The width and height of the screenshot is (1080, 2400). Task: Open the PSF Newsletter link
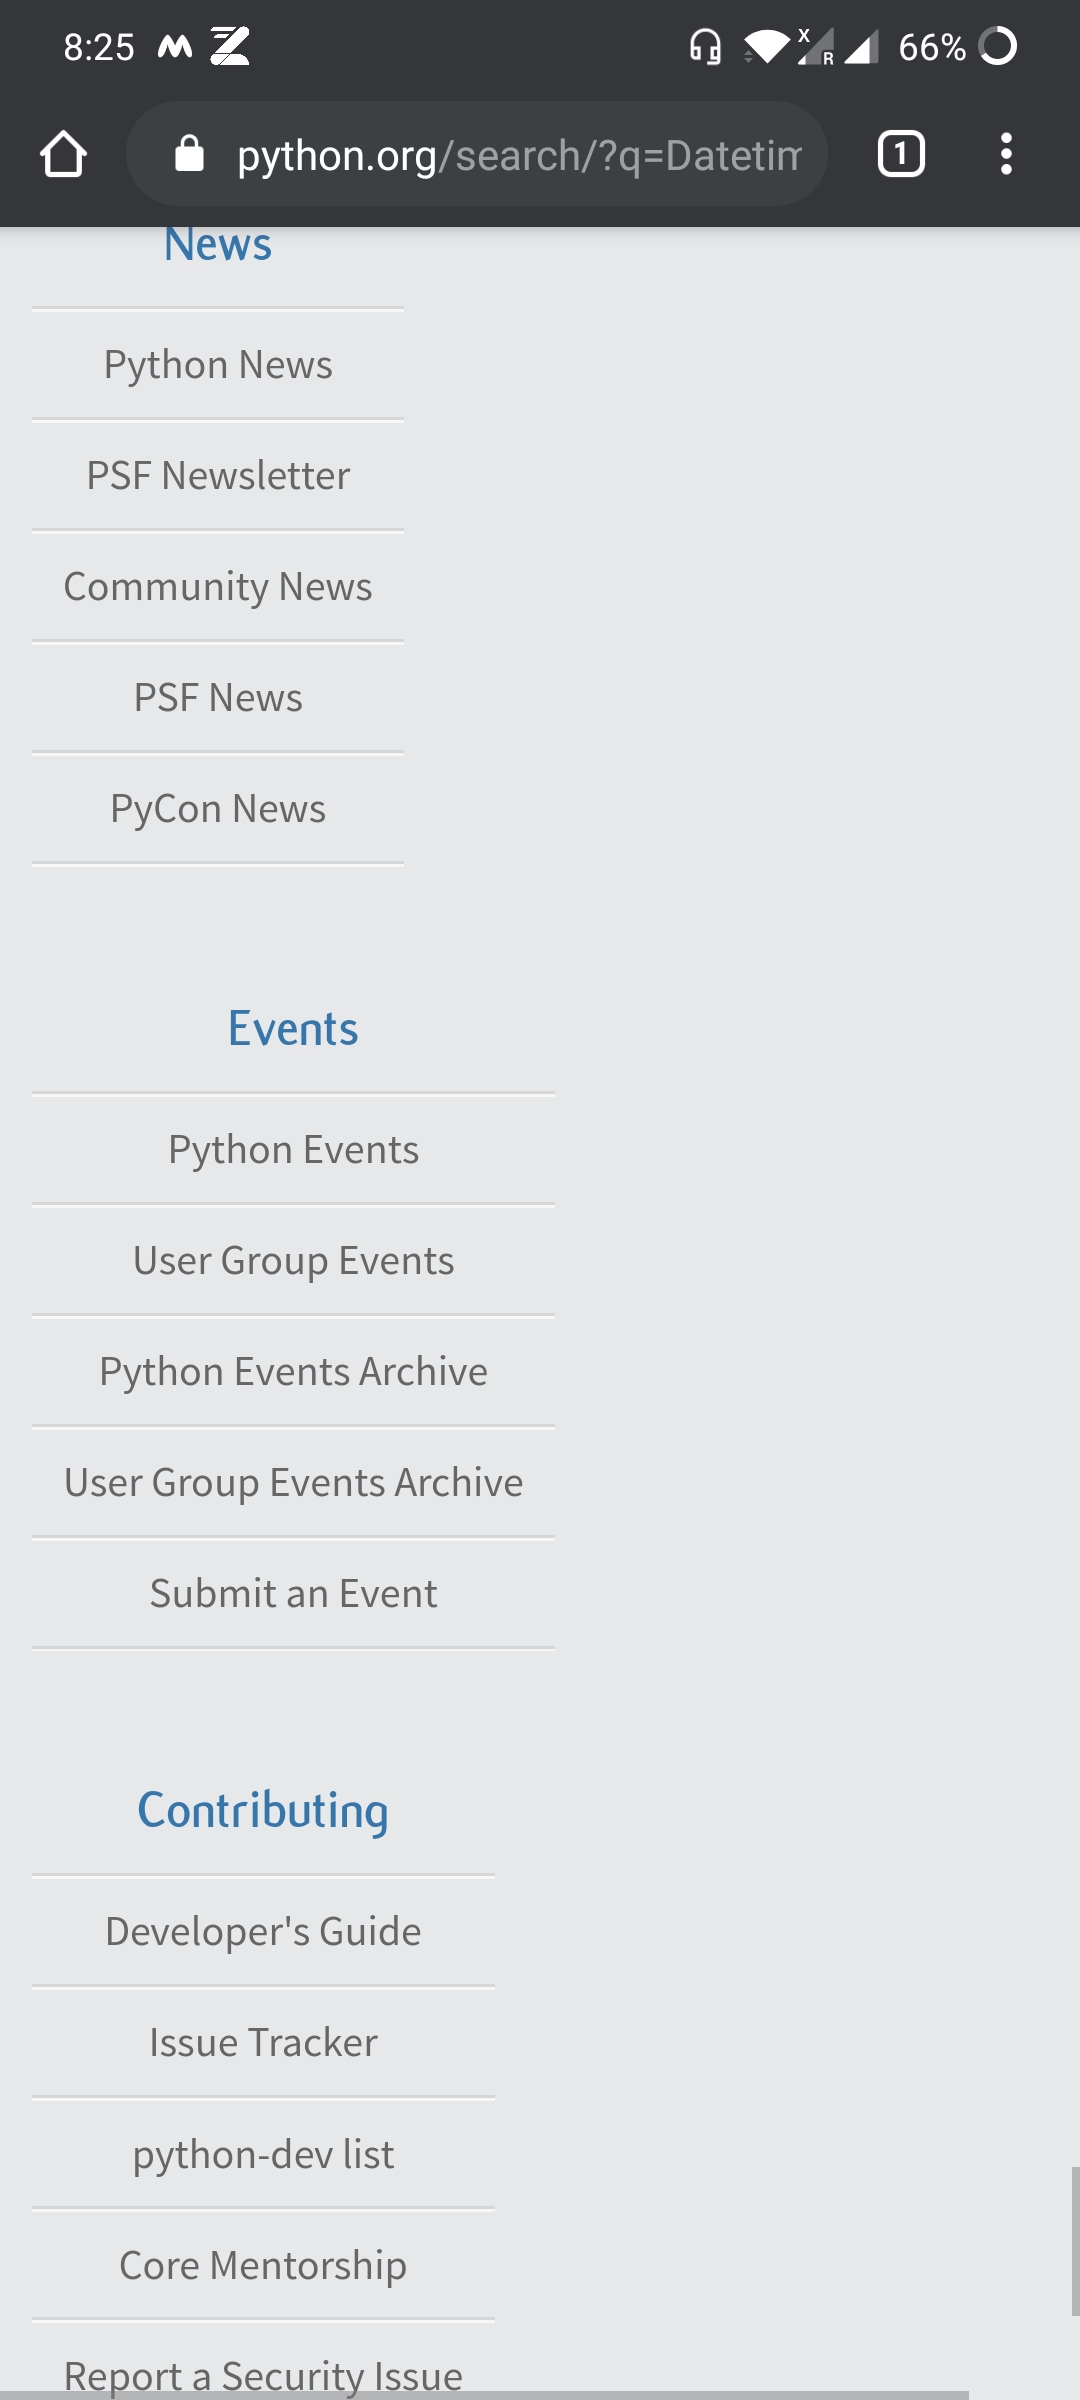coord(218,476)
